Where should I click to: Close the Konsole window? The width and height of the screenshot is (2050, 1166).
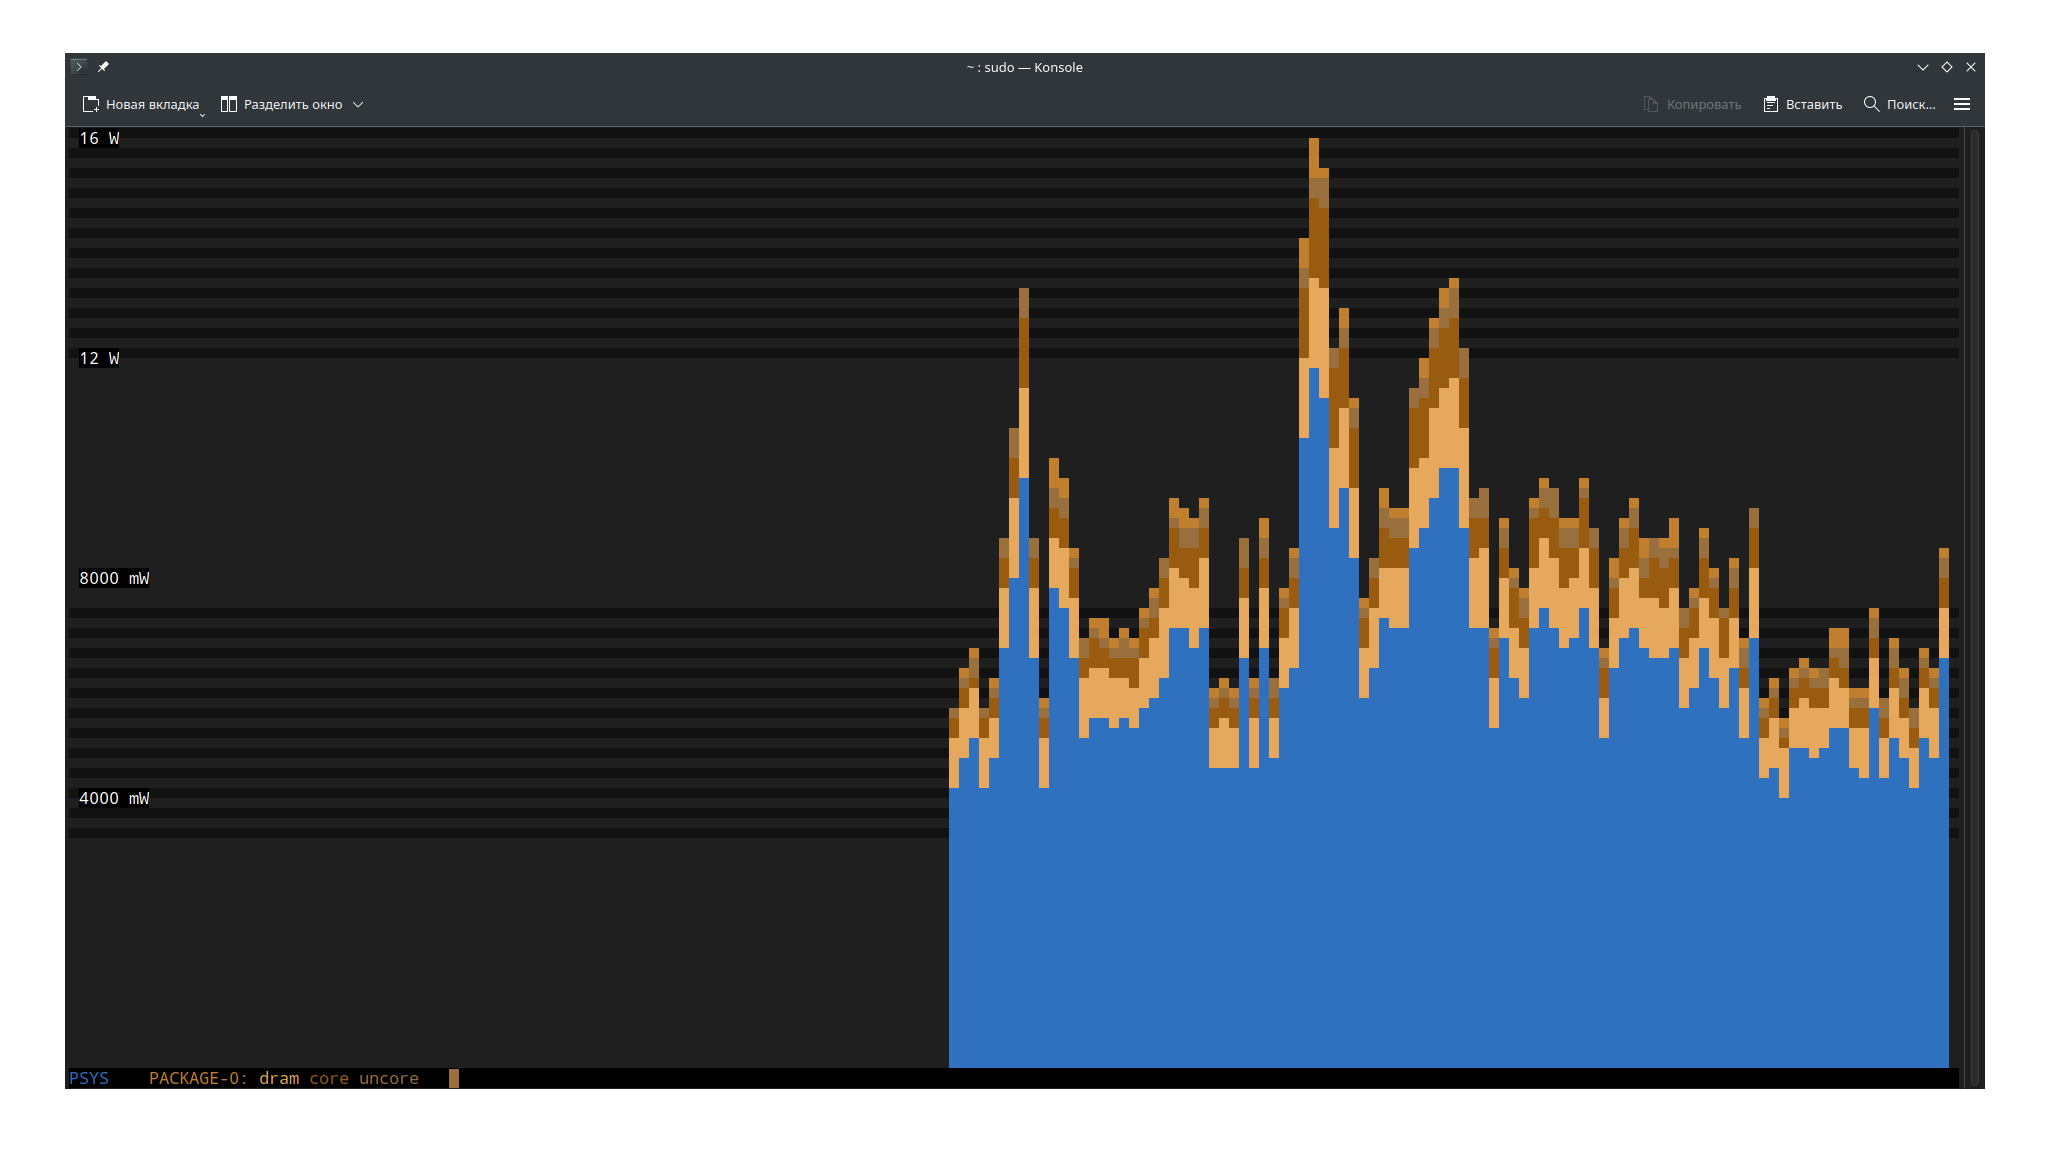pyautogui.click(x=1971, y=67)
